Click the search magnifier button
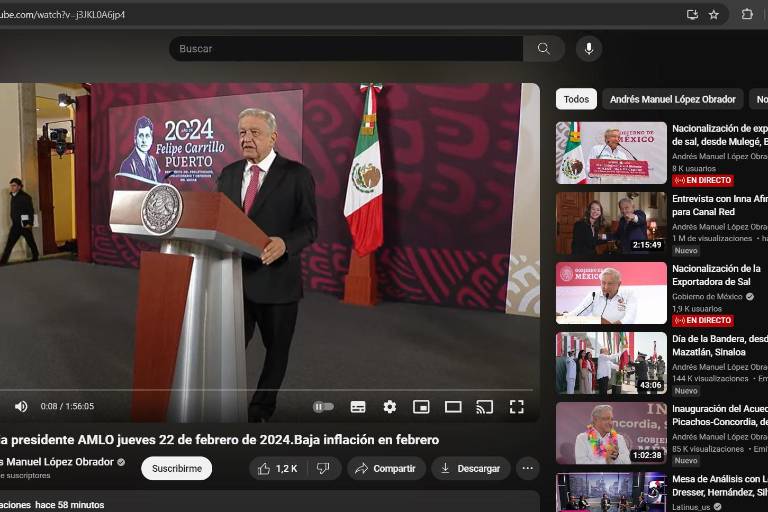The width and height of the screenshot is (768, 512). [544, 49]
